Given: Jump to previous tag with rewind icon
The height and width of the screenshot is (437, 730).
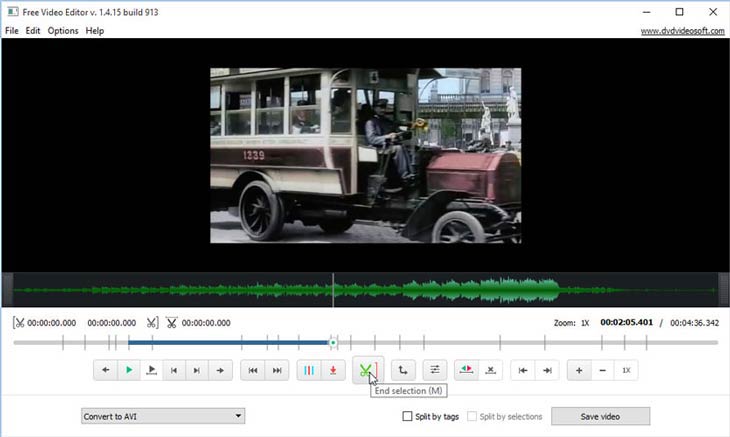Looking at the screenshot, I should coord(253,370).
